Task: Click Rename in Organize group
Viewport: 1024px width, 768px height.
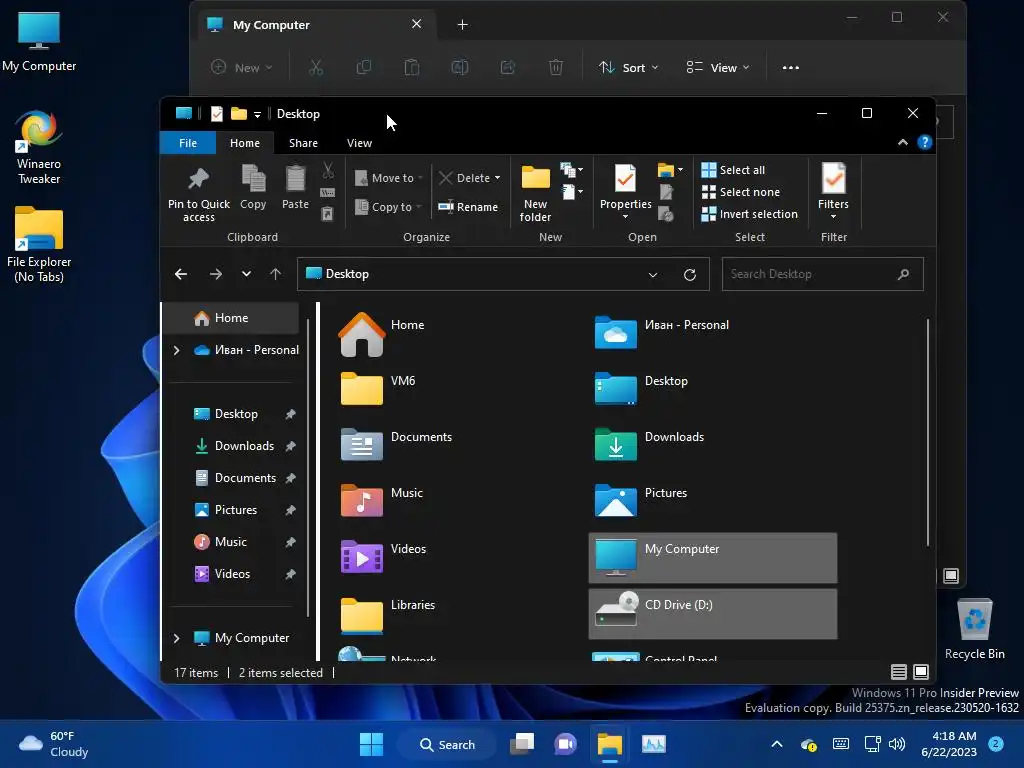Action: click(x=468, y=207)
